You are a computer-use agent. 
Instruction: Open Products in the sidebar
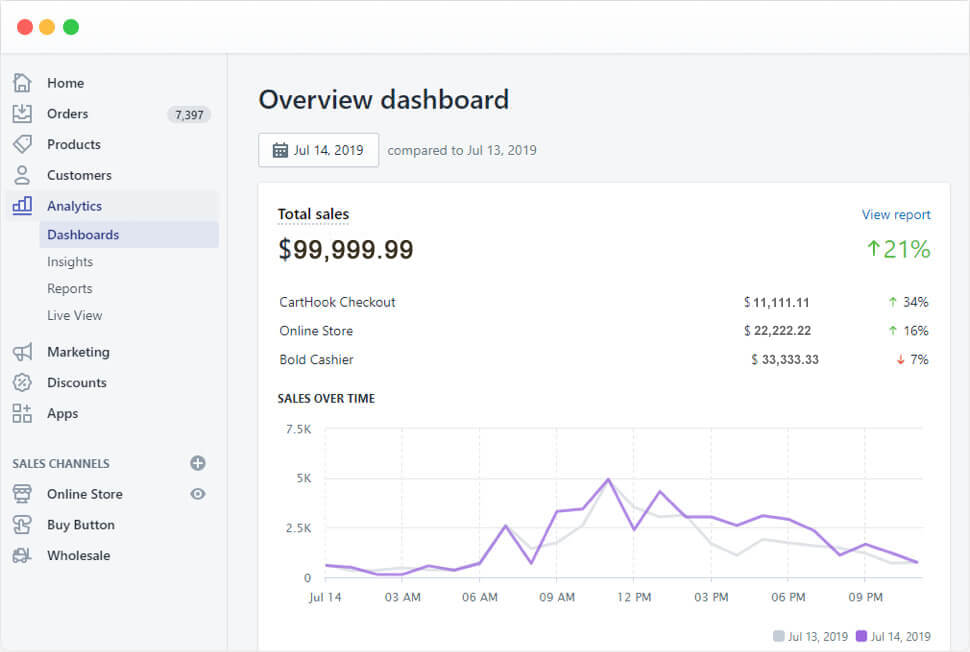pos(74,145)
